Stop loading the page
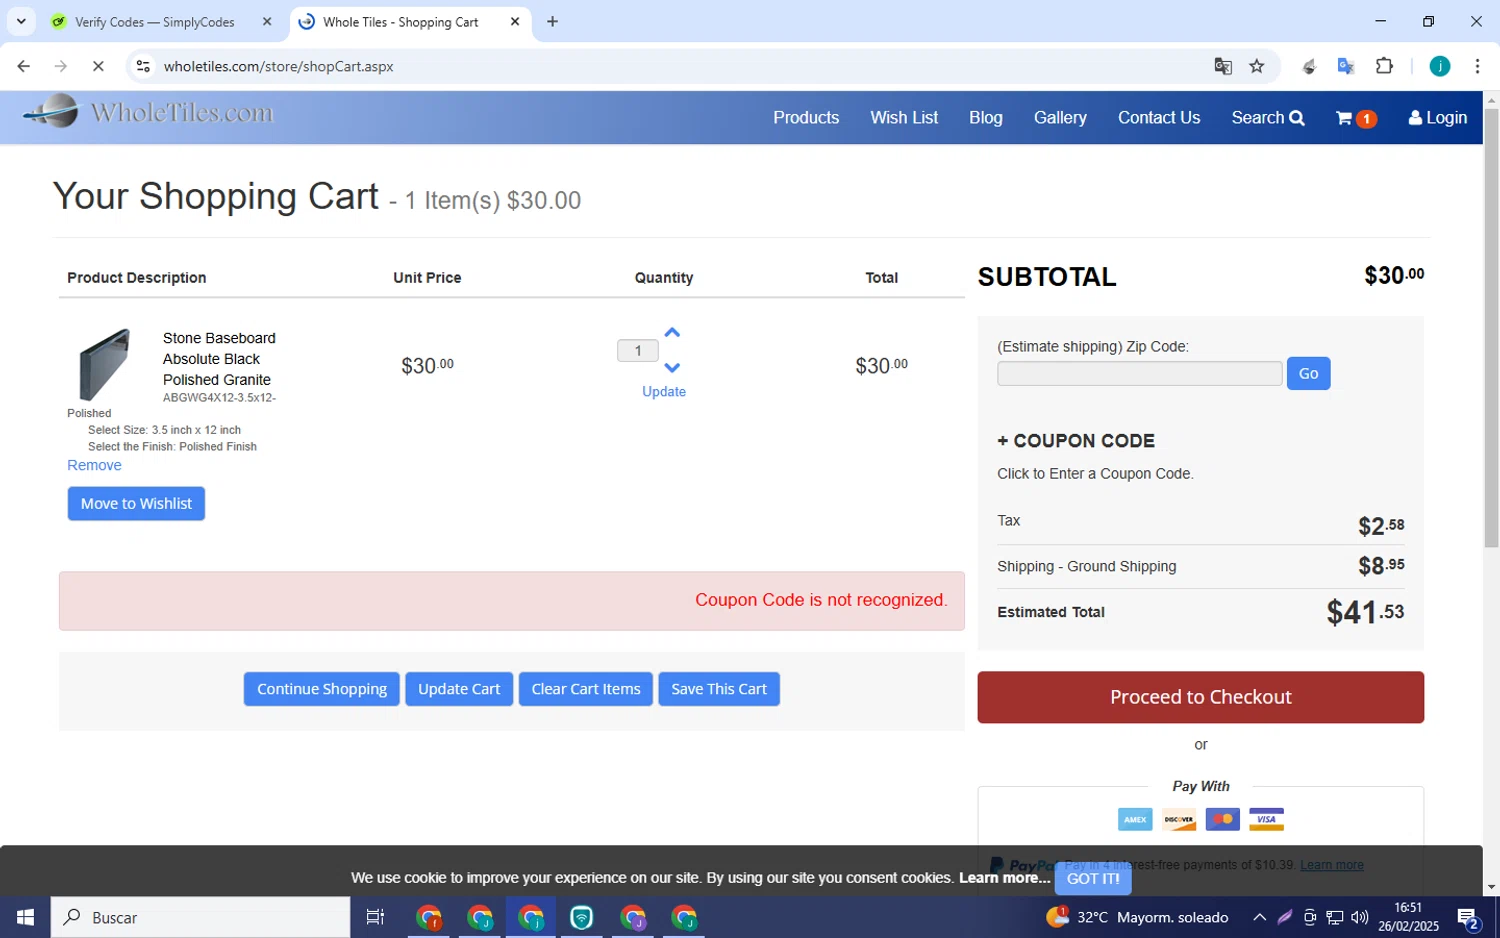This screenshot has width=1500, height=938. (98, 66)
